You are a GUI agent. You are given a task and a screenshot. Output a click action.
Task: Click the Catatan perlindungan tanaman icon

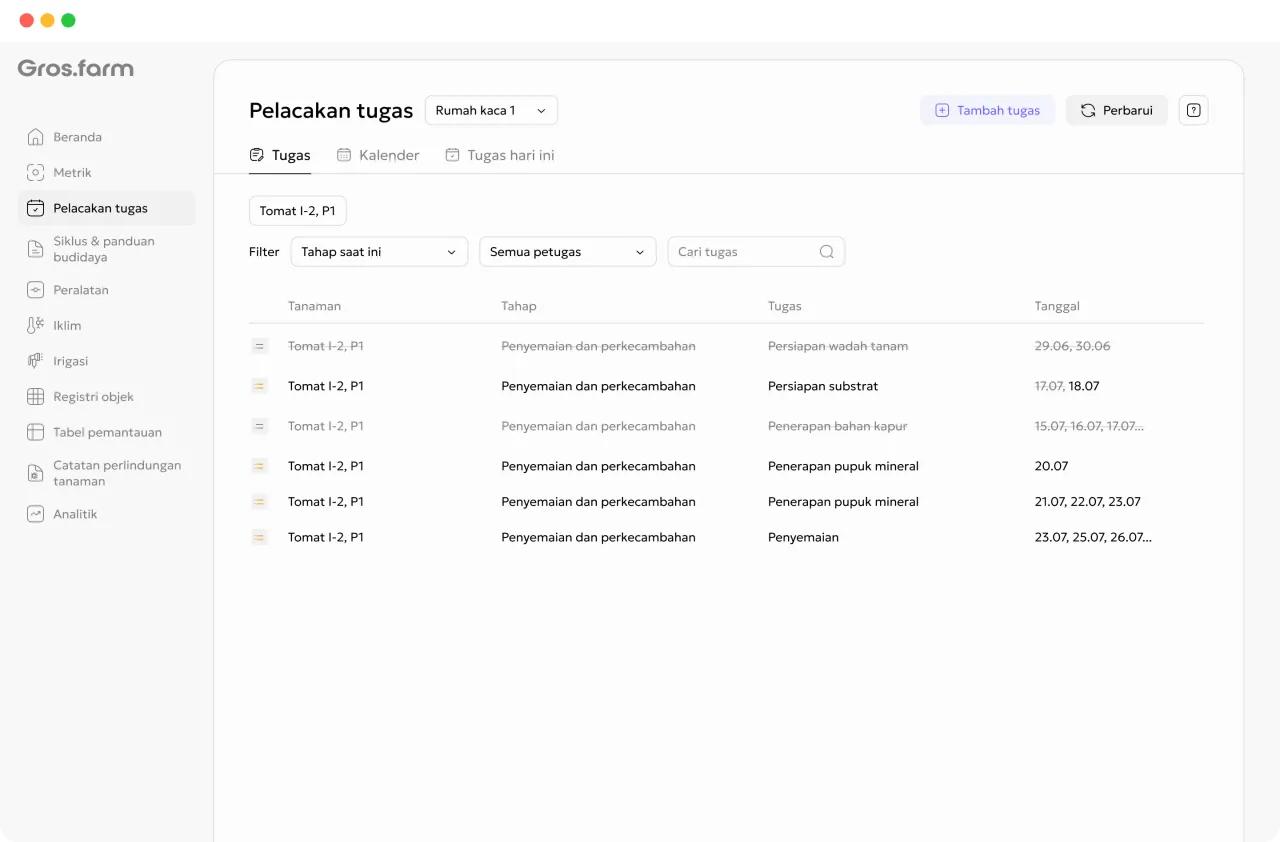tap(35, 473)
